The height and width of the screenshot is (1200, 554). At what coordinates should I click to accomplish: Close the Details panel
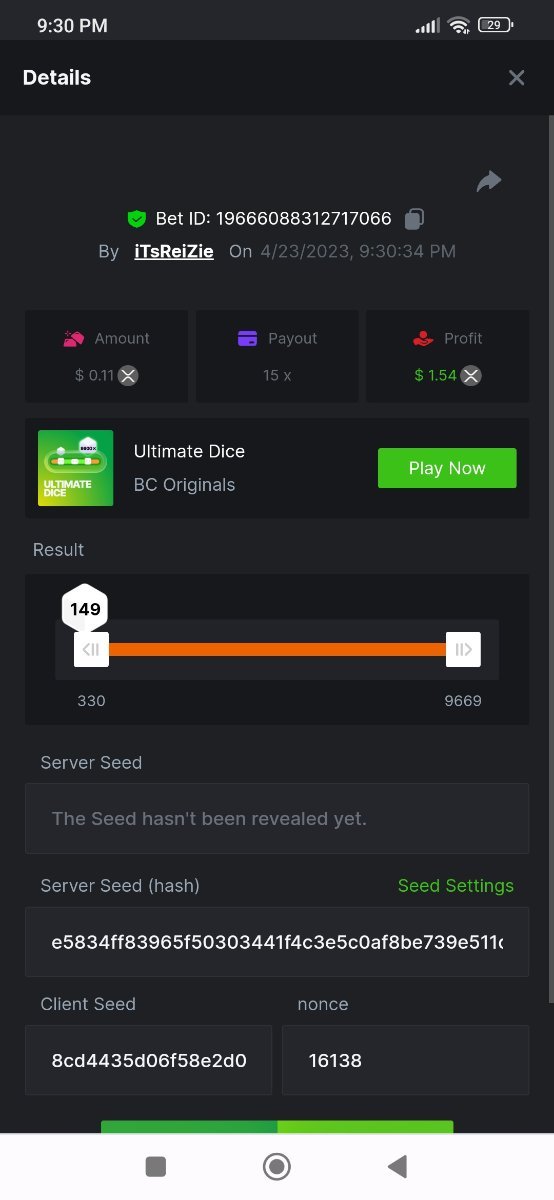[516, 78]
